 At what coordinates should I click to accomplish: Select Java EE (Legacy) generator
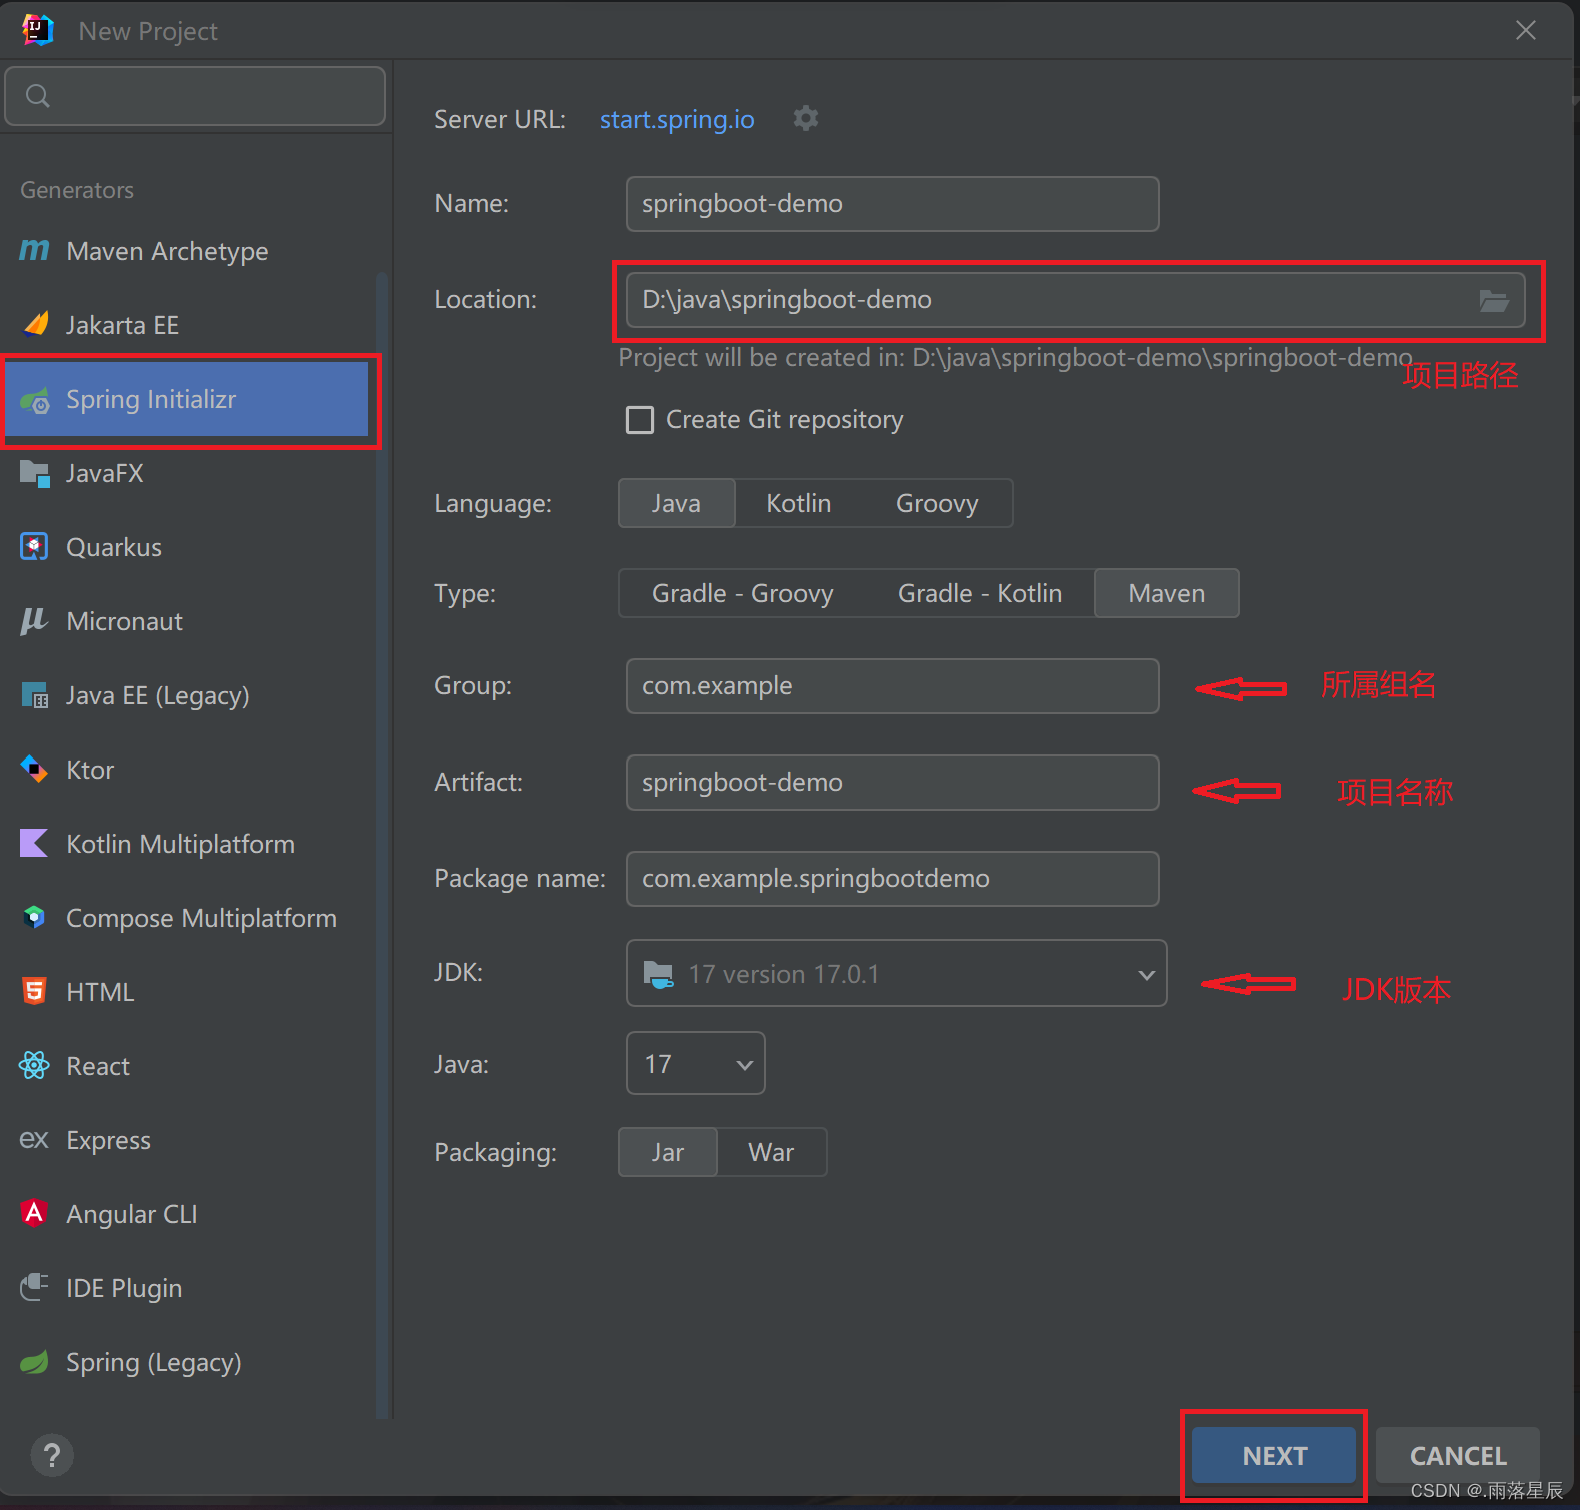tap(187, 695)
